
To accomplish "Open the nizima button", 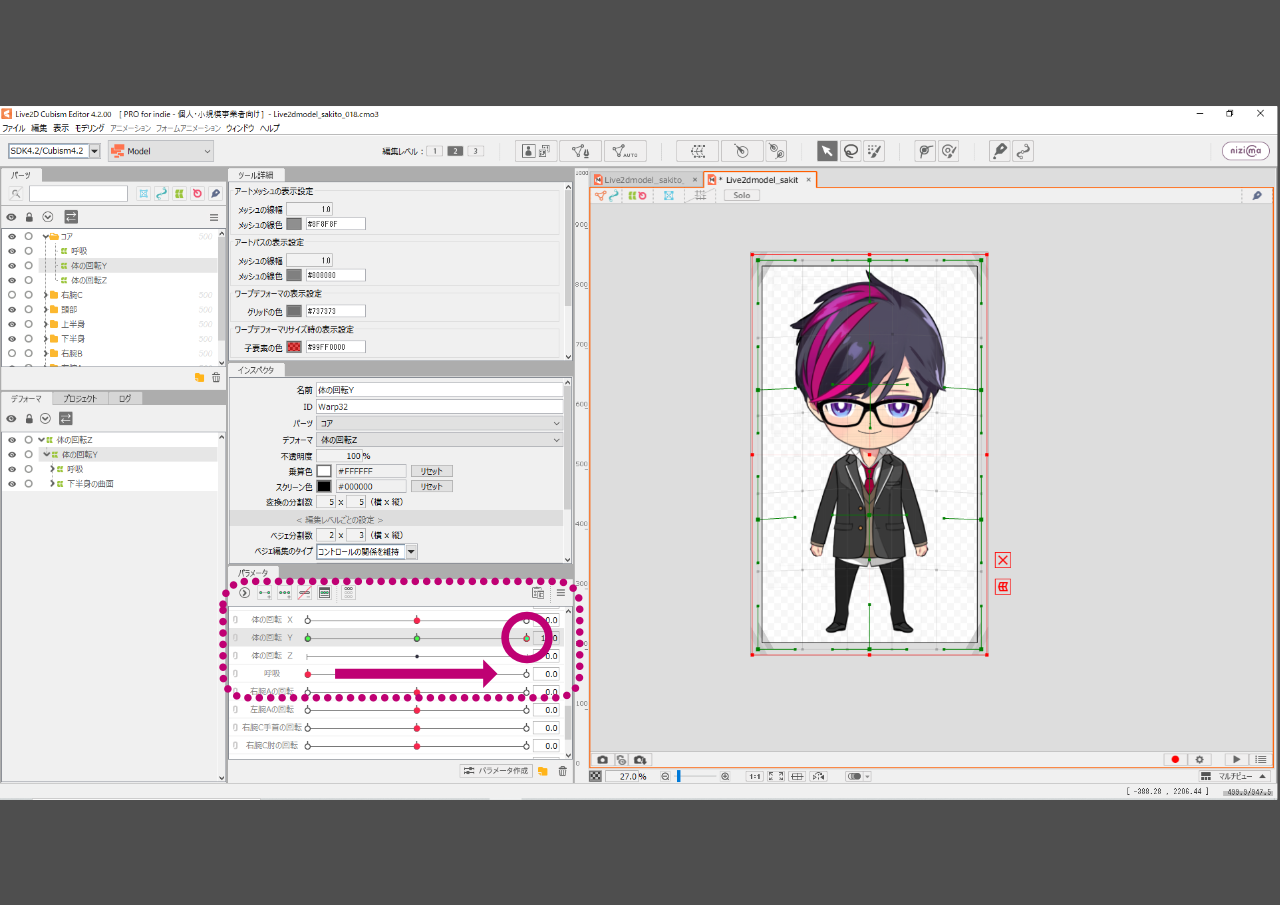I will coord(1246,151).
